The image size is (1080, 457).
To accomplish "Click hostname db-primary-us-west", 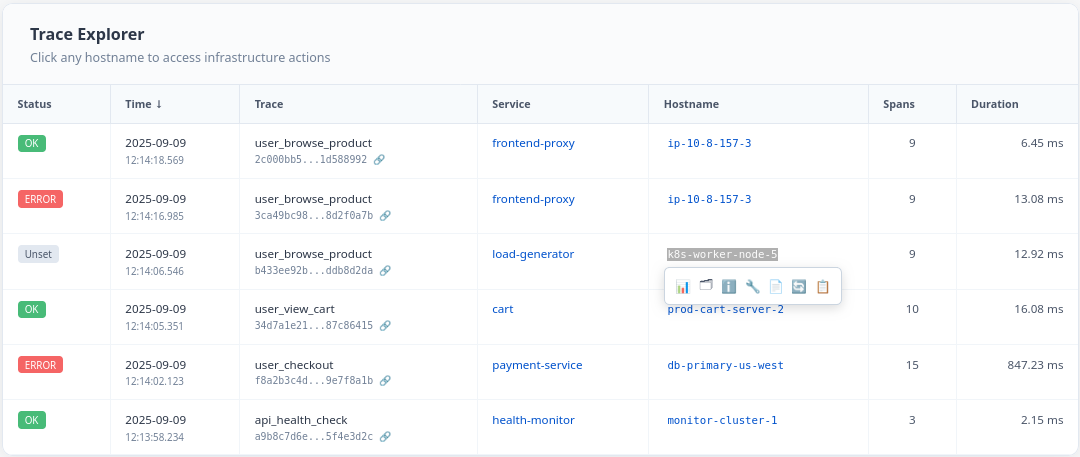I will click(x=725, y=366).
